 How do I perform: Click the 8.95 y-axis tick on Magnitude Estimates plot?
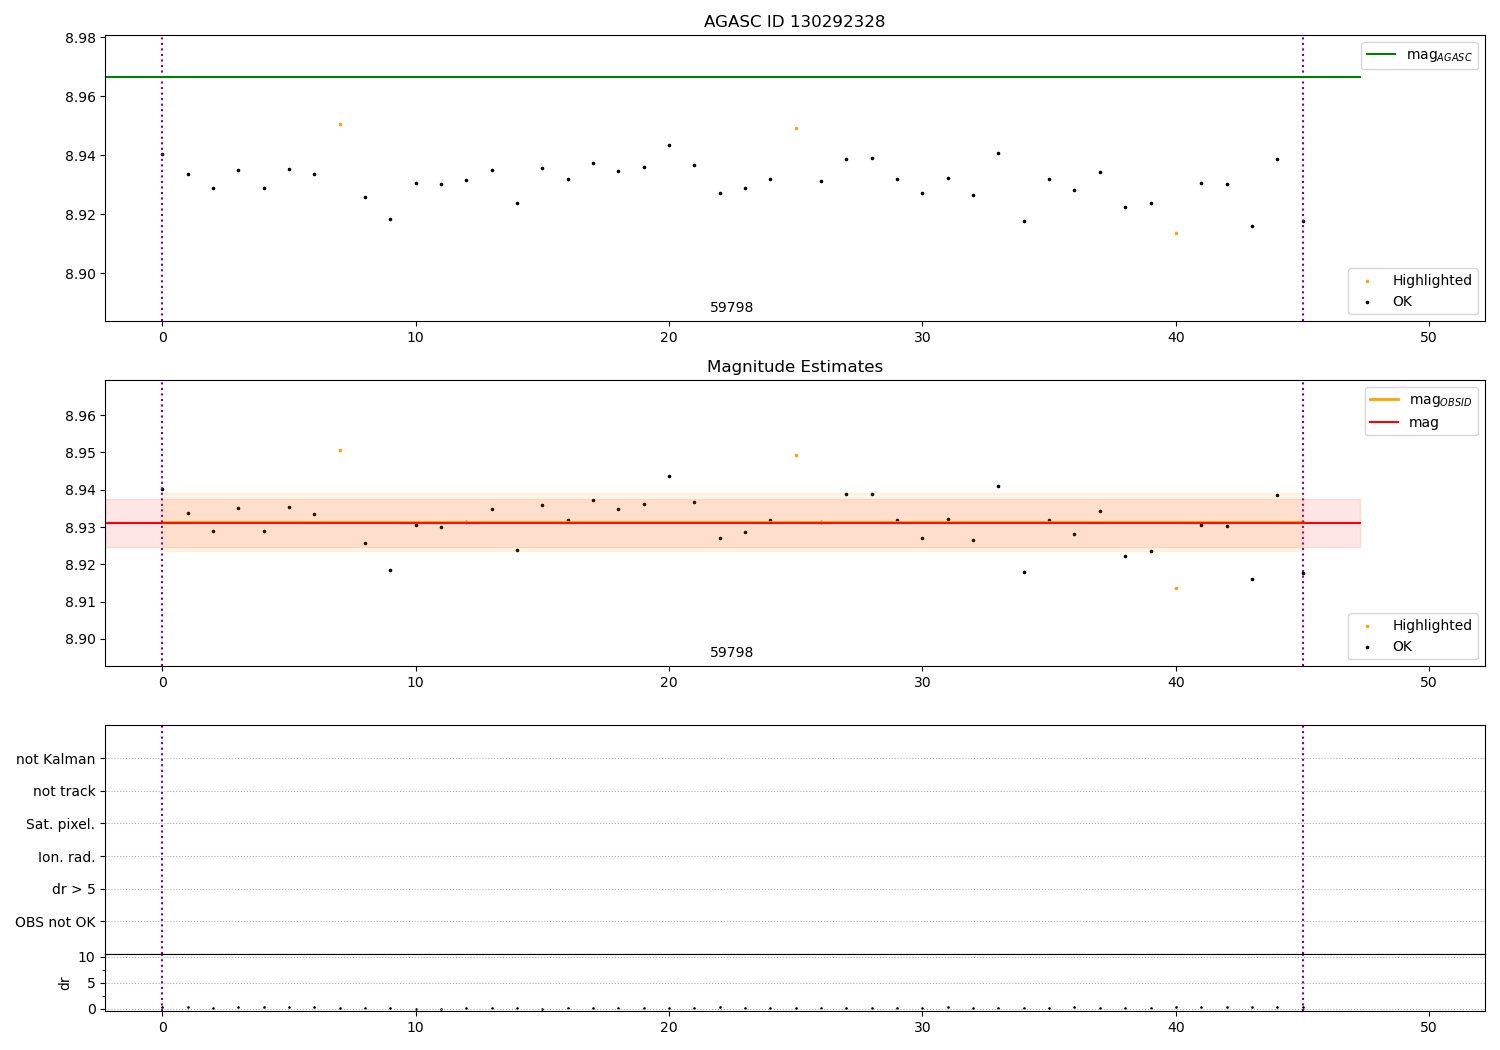coord(80,453)
